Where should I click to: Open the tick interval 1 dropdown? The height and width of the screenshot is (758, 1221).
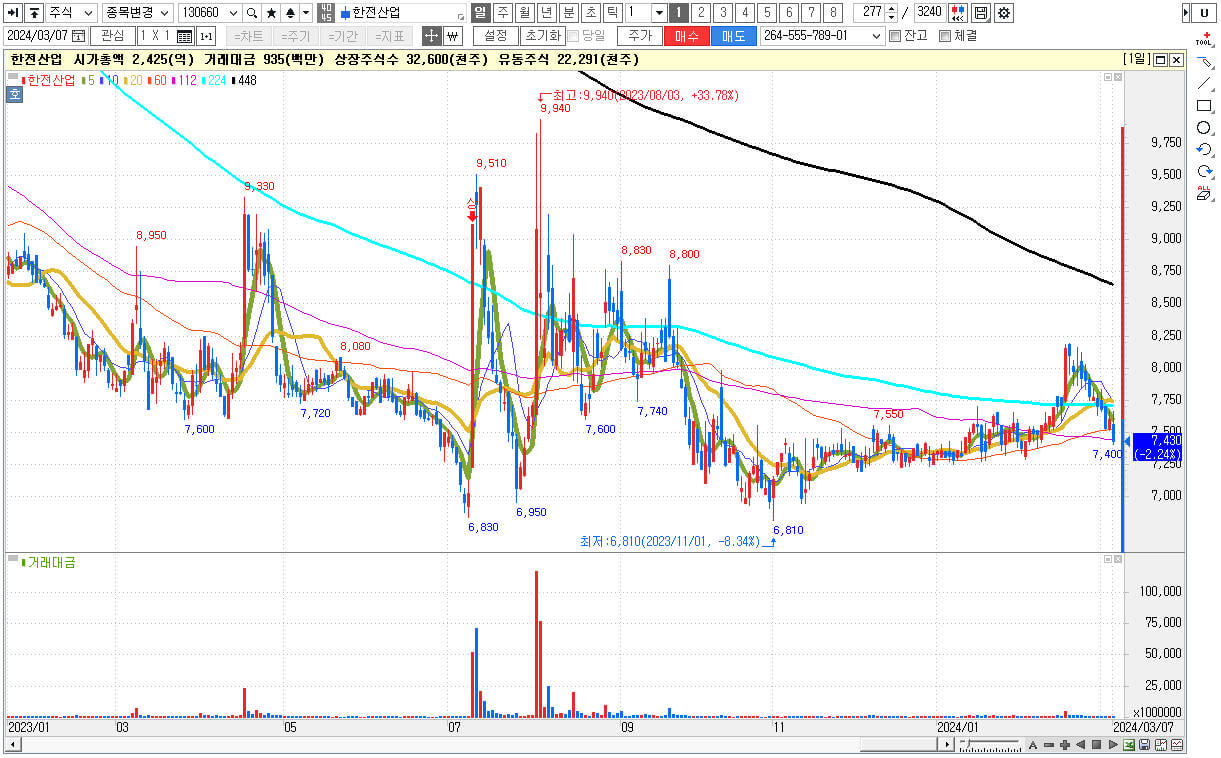pos(659,13)
